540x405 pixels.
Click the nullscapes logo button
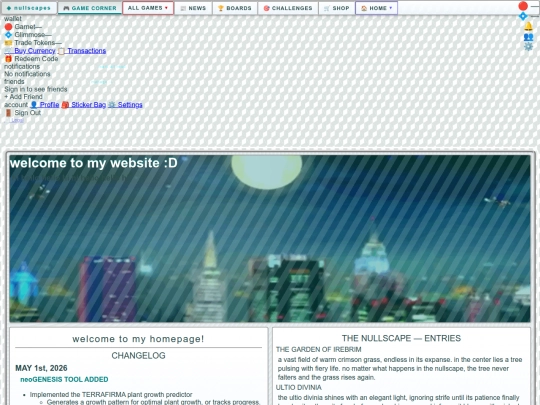click(x=29, y=8)
